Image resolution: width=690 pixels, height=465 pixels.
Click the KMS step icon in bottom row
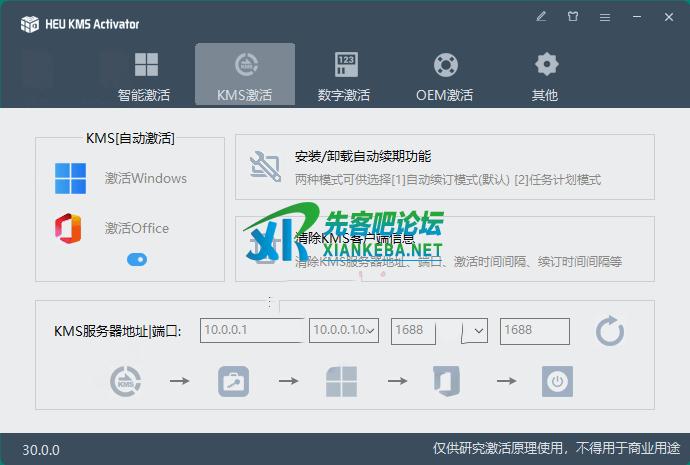pos(125,381)
